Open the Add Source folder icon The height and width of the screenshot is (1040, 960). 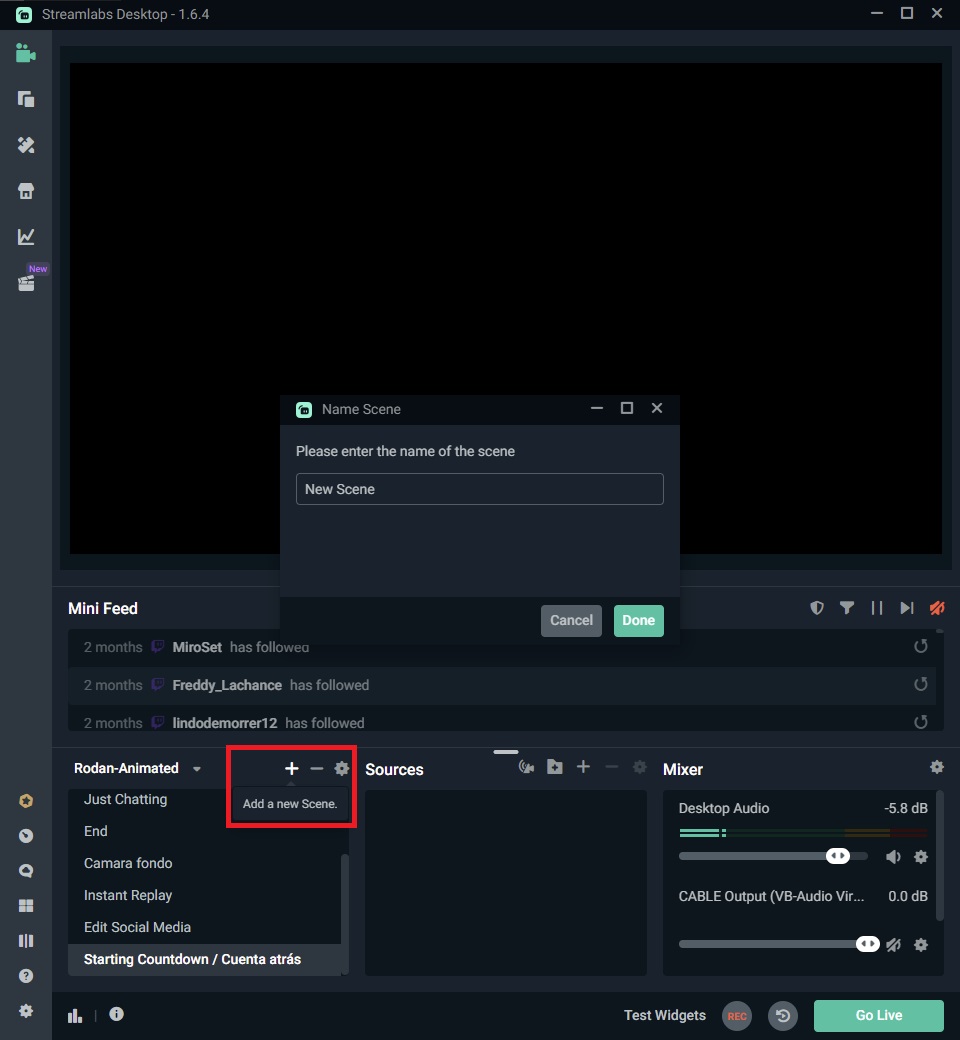pyautogui.click(x=555, y=767)
